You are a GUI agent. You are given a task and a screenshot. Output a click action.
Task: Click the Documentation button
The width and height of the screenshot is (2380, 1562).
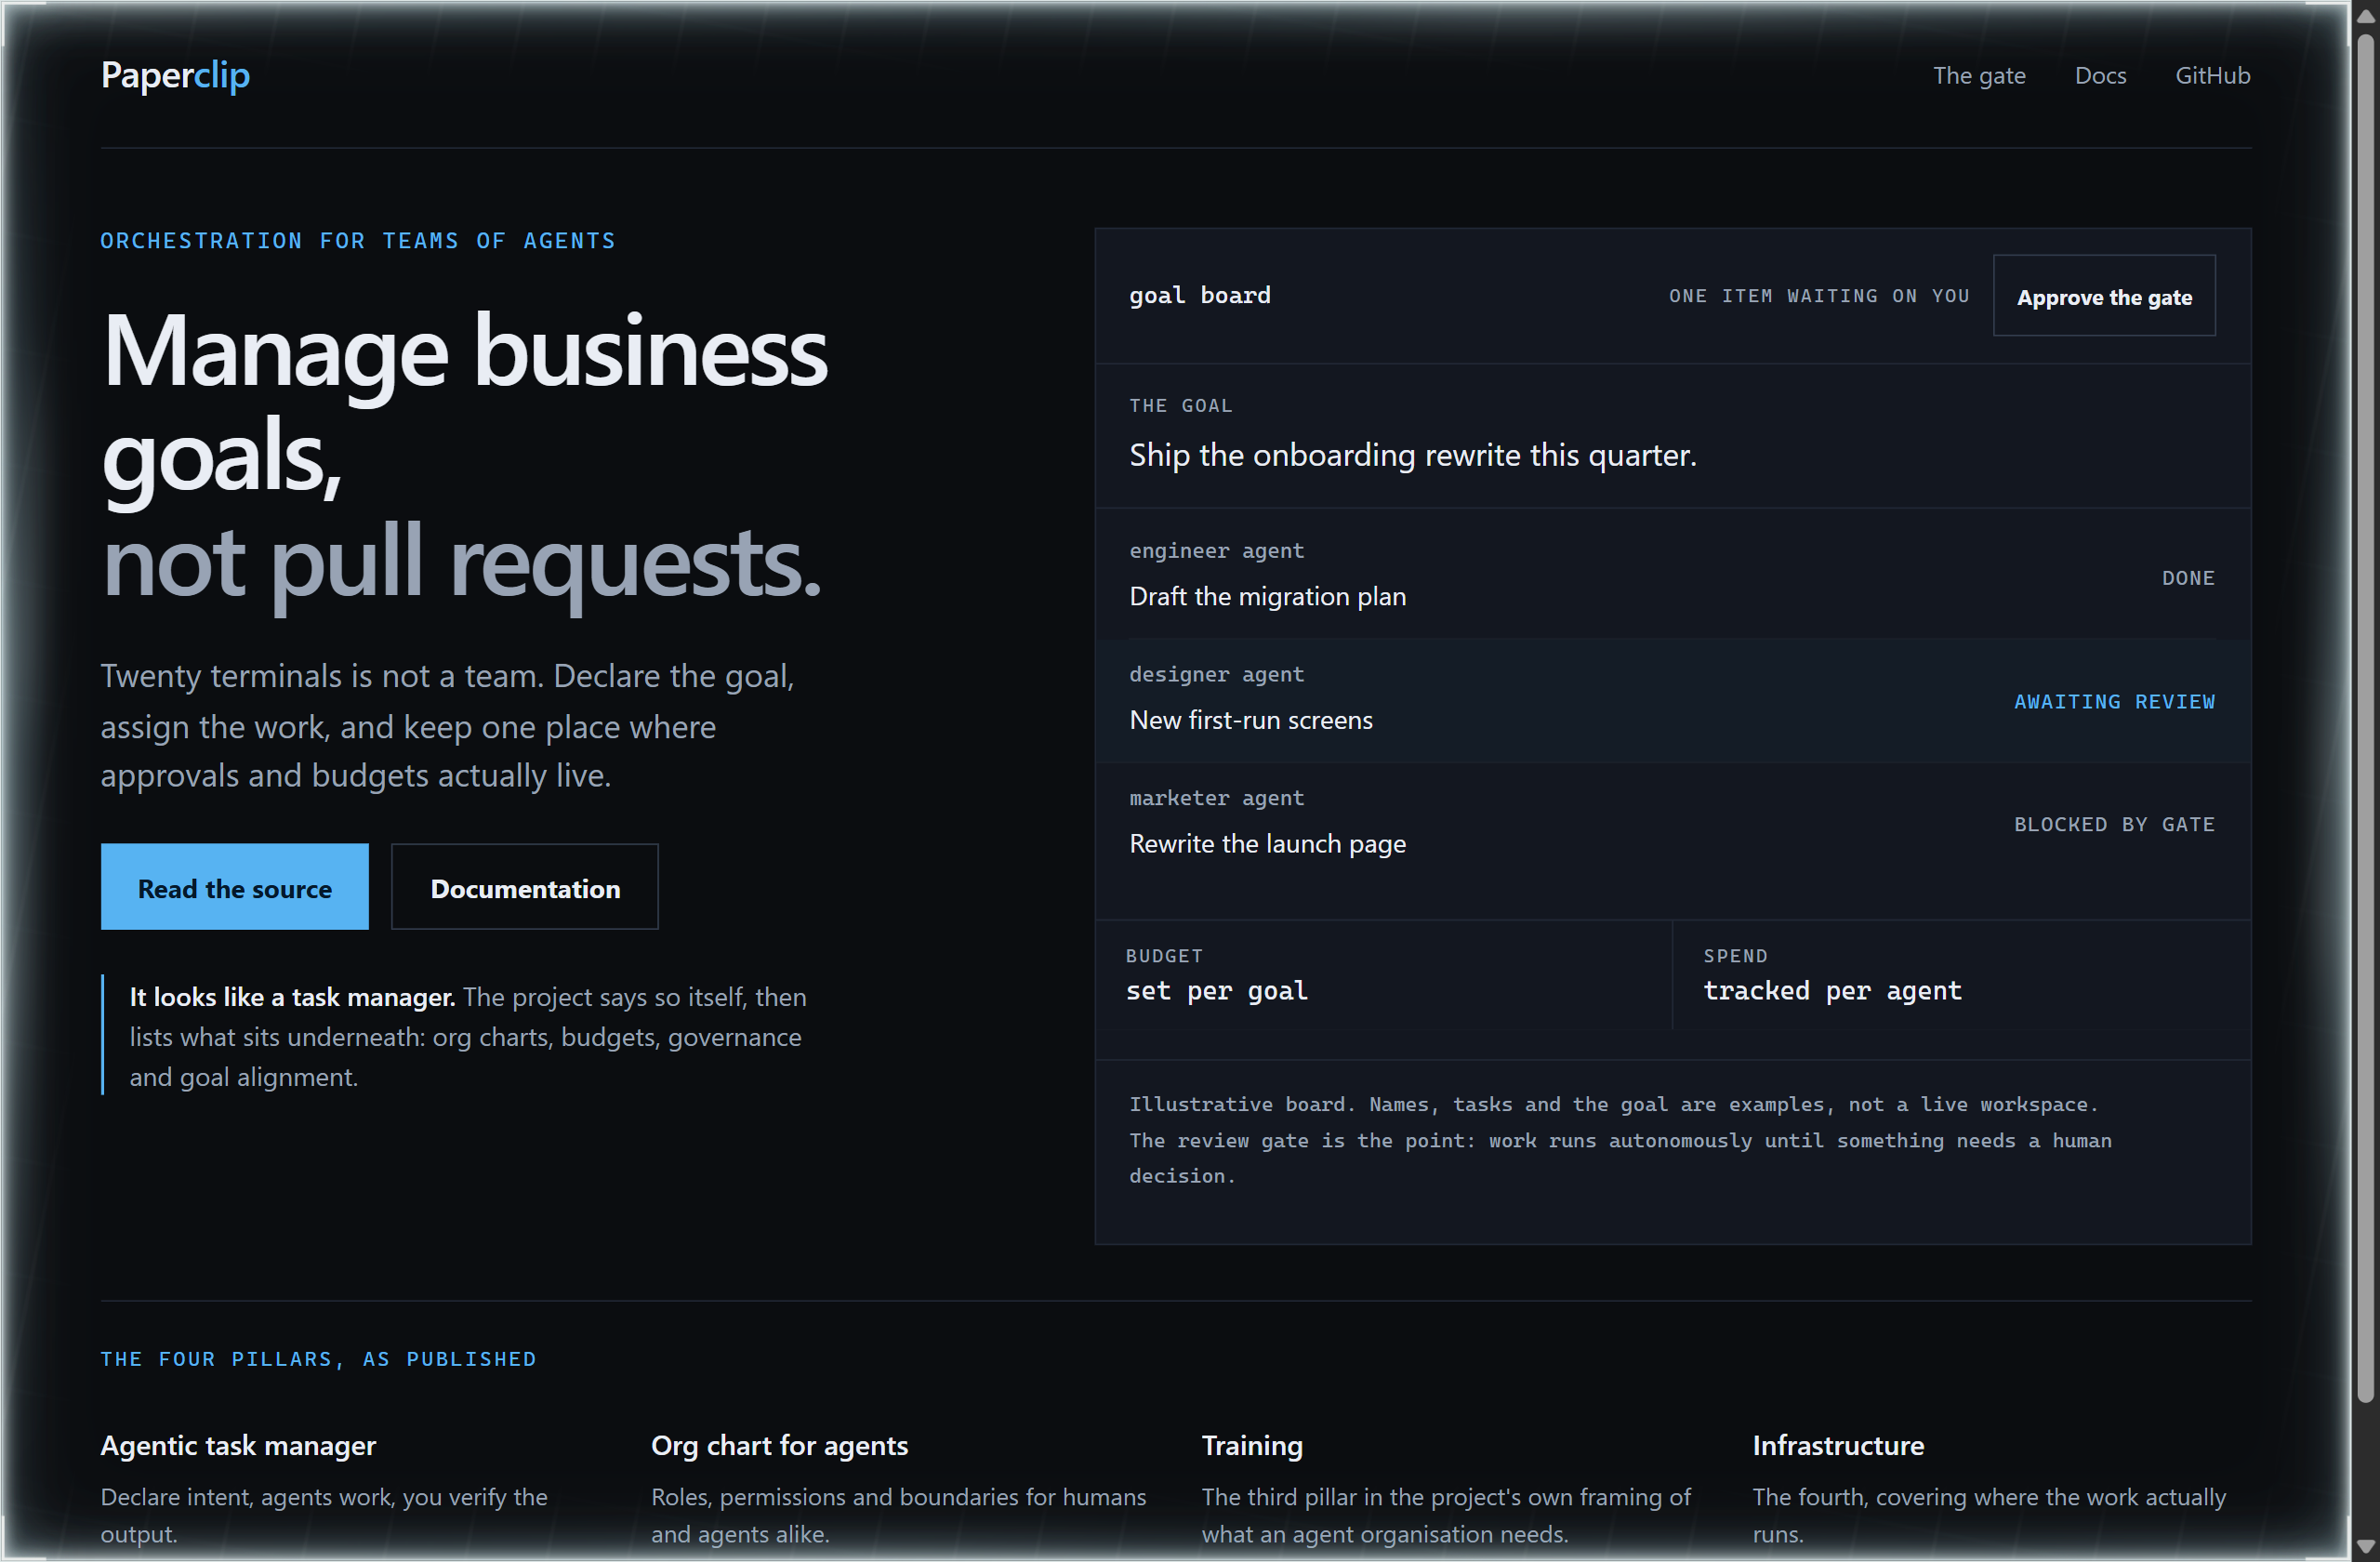pyautogui.click(x=525, y=887)
